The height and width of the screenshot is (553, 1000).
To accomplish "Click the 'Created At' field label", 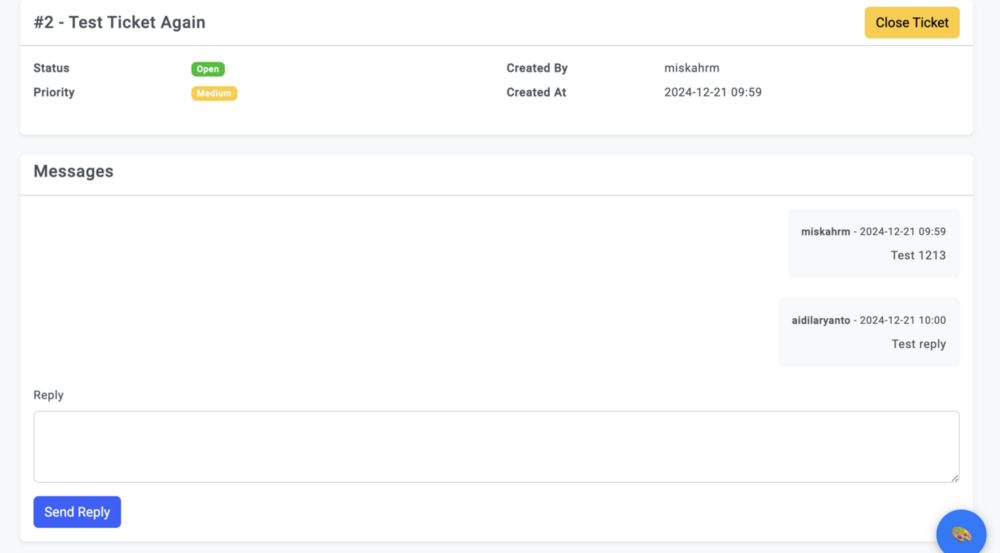I will pyautogui.click(x=536, y=92).
